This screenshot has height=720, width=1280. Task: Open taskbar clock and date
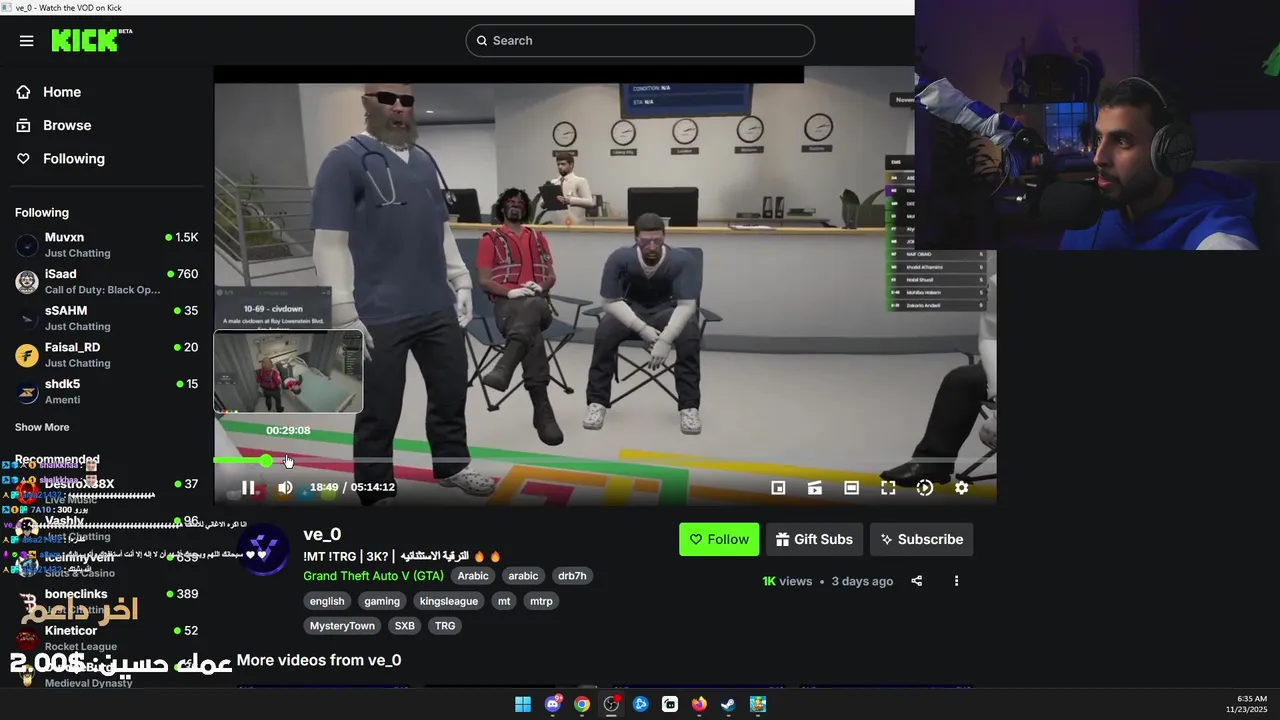(x=1247, y=704)
